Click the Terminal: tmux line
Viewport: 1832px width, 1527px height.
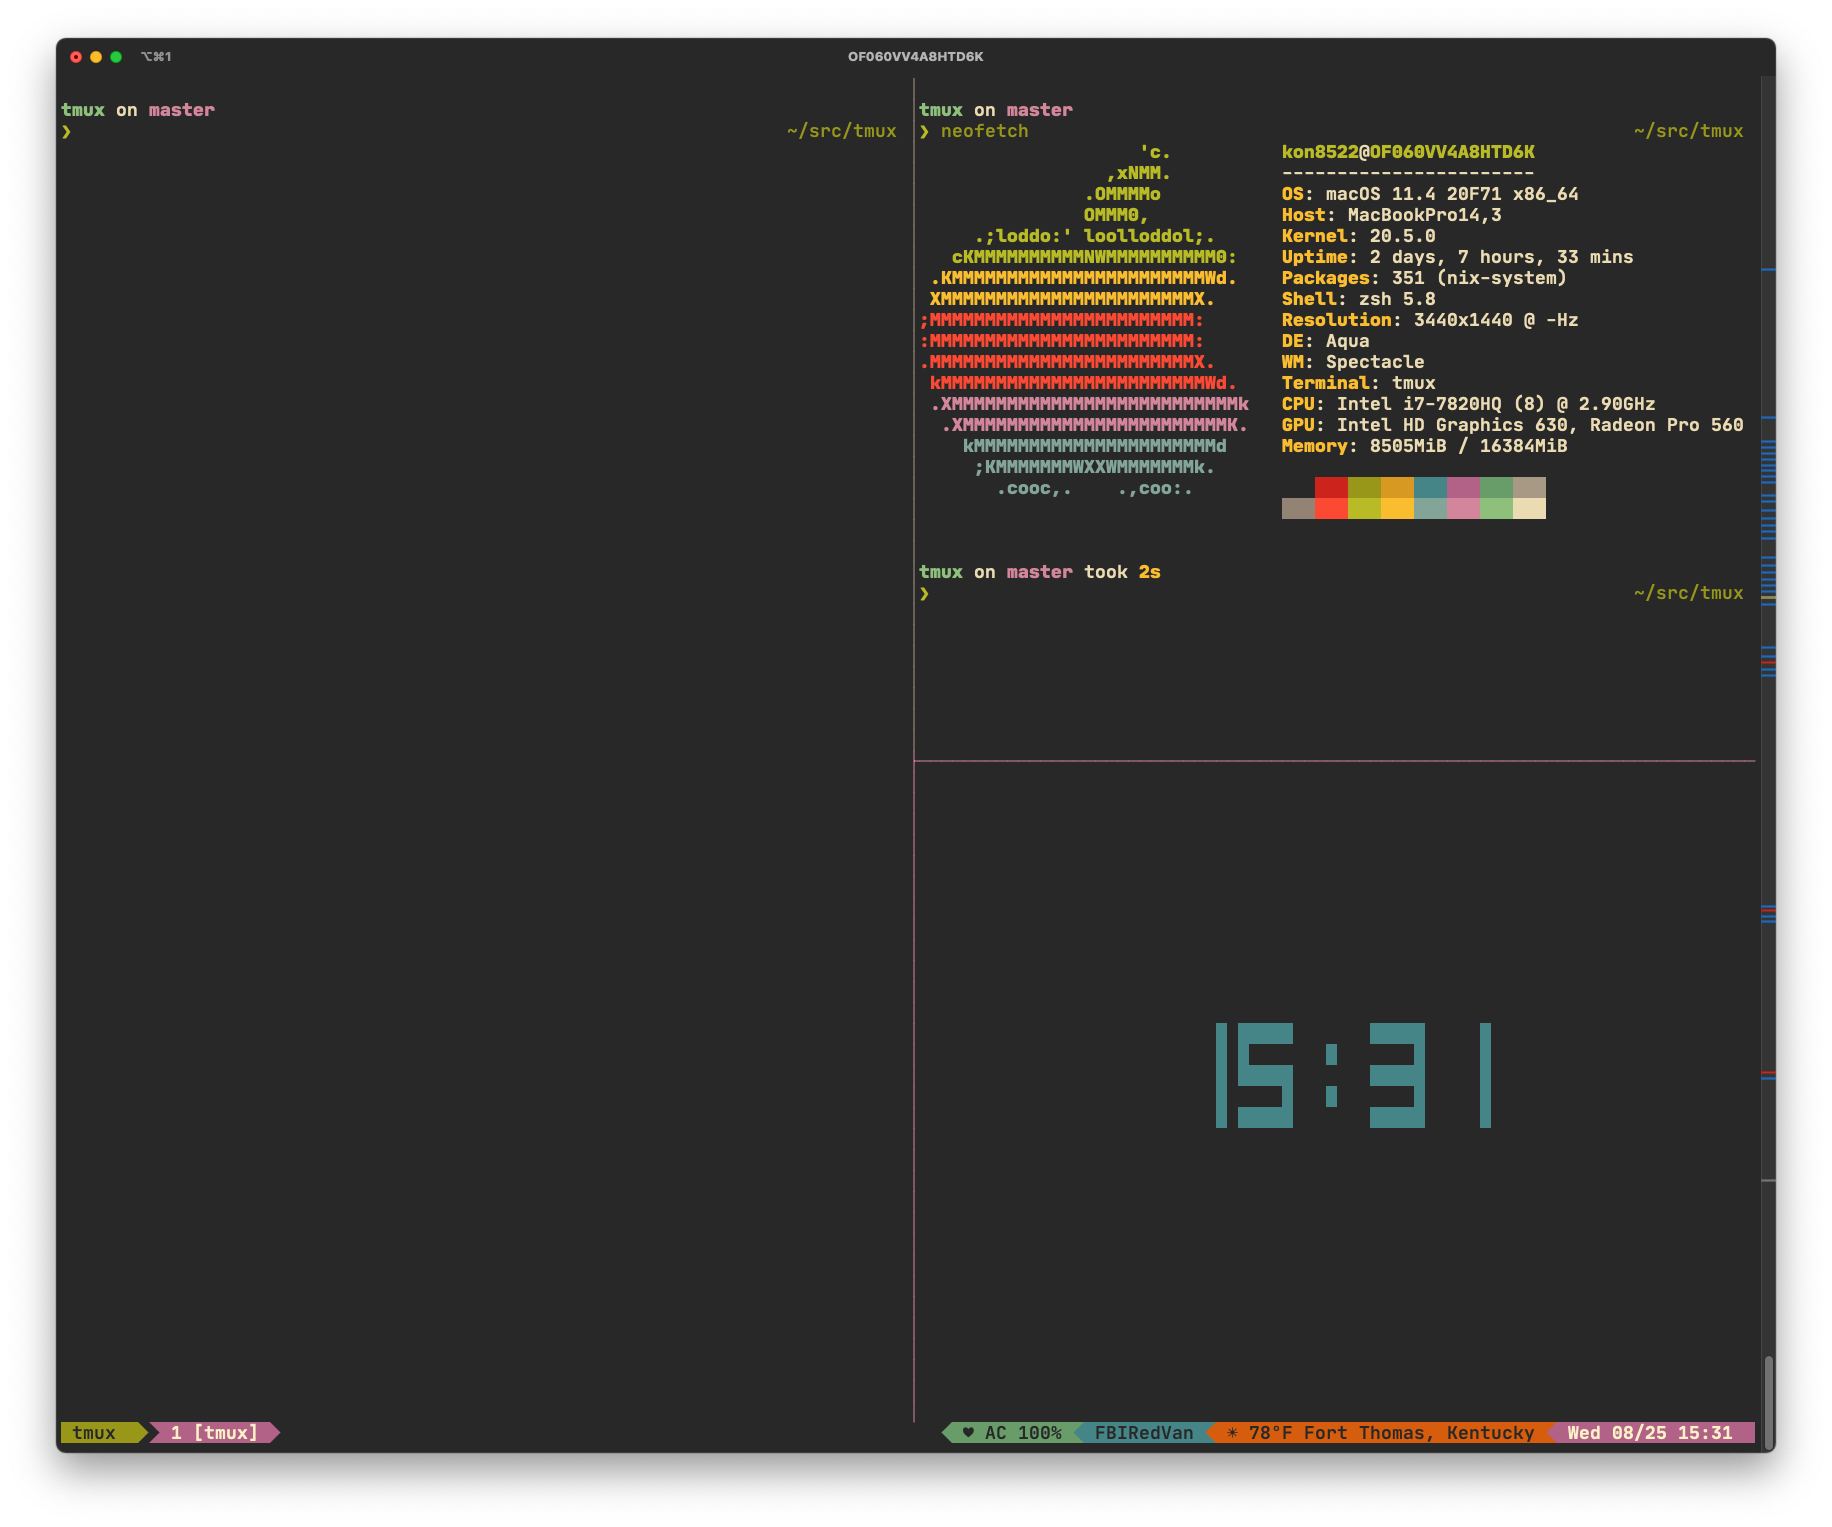point(1358,383)
